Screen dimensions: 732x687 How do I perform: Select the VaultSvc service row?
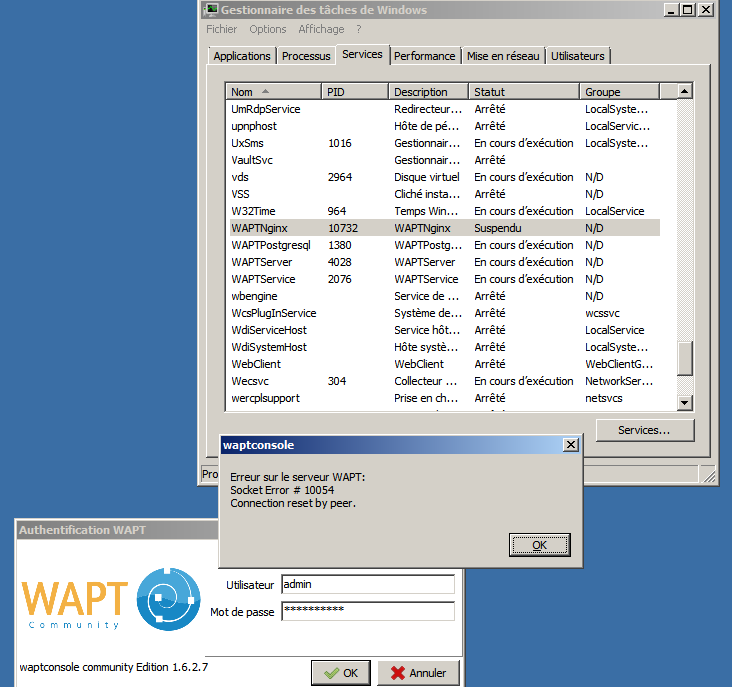click(x=444, y=160)
